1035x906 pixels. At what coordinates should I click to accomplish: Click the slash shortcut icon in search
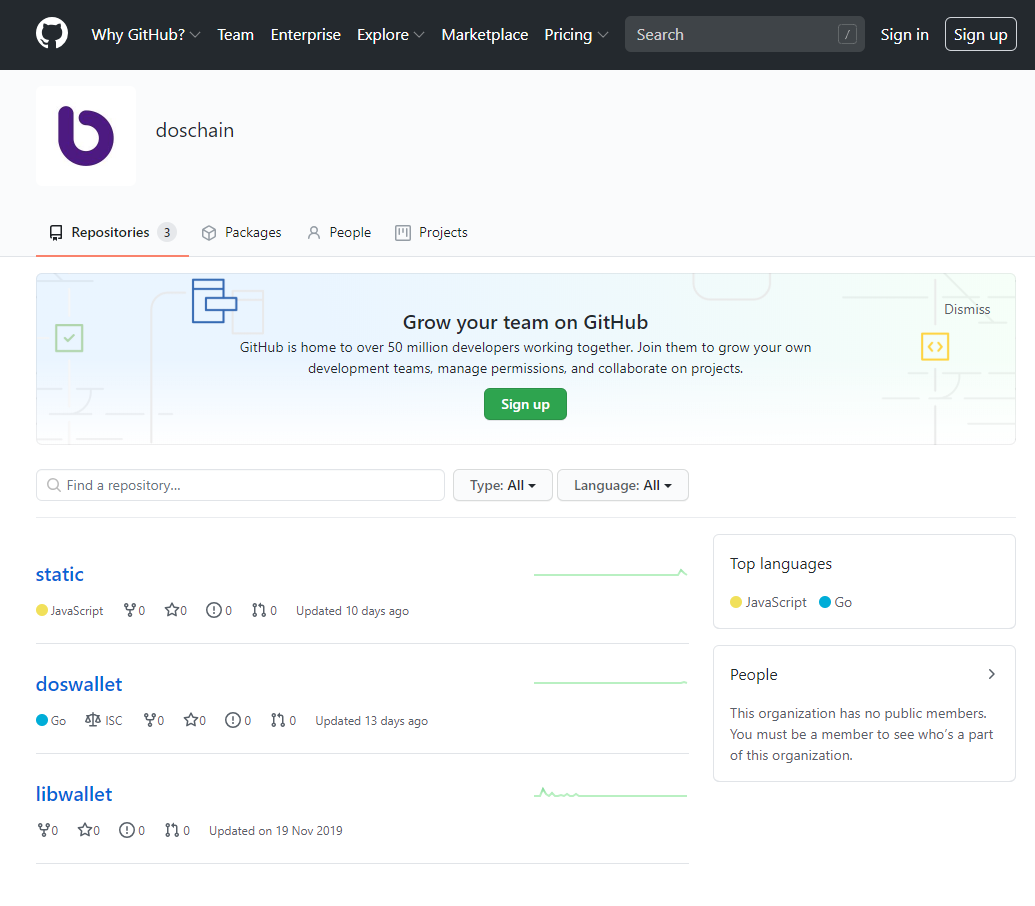pos(847,34)
